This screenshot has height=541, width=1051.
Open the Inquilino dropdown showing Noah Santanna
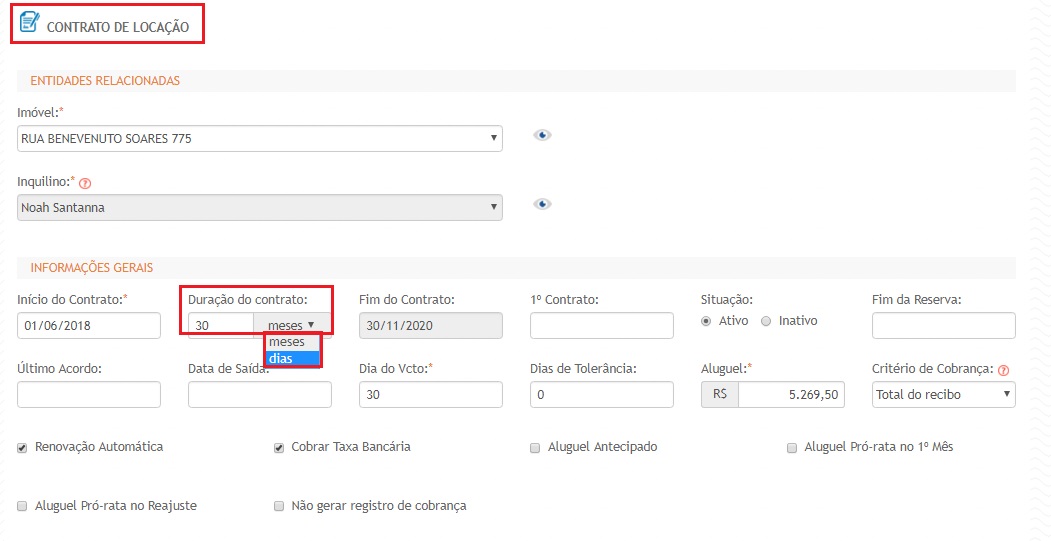point(260,208)
